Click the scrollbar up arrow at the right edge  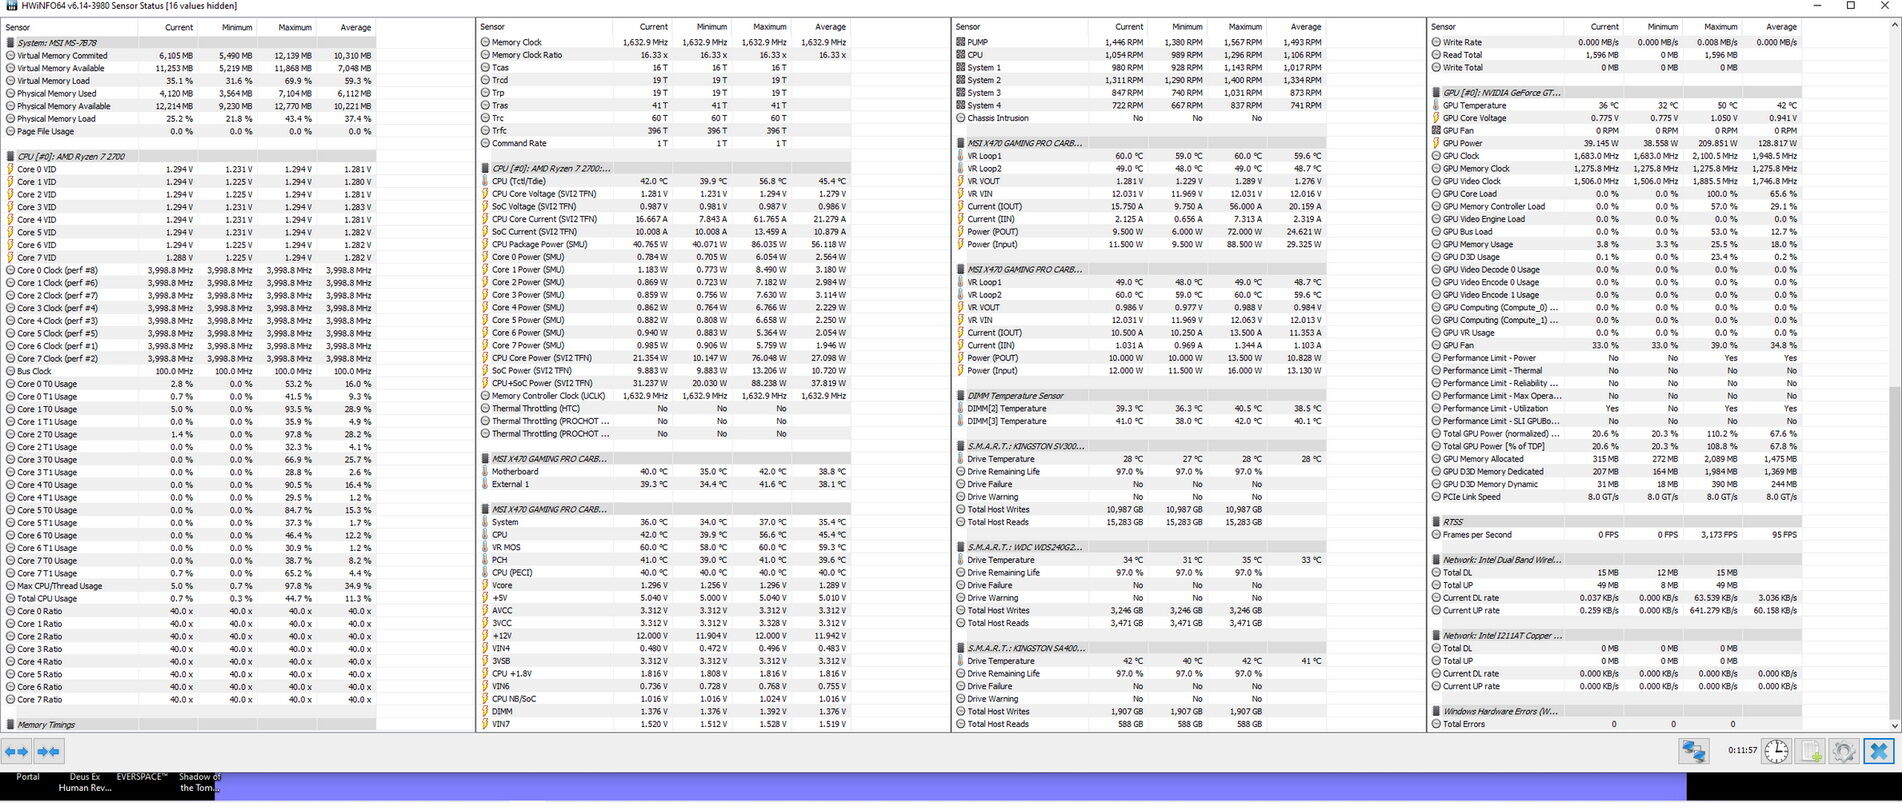(1894, 27)
